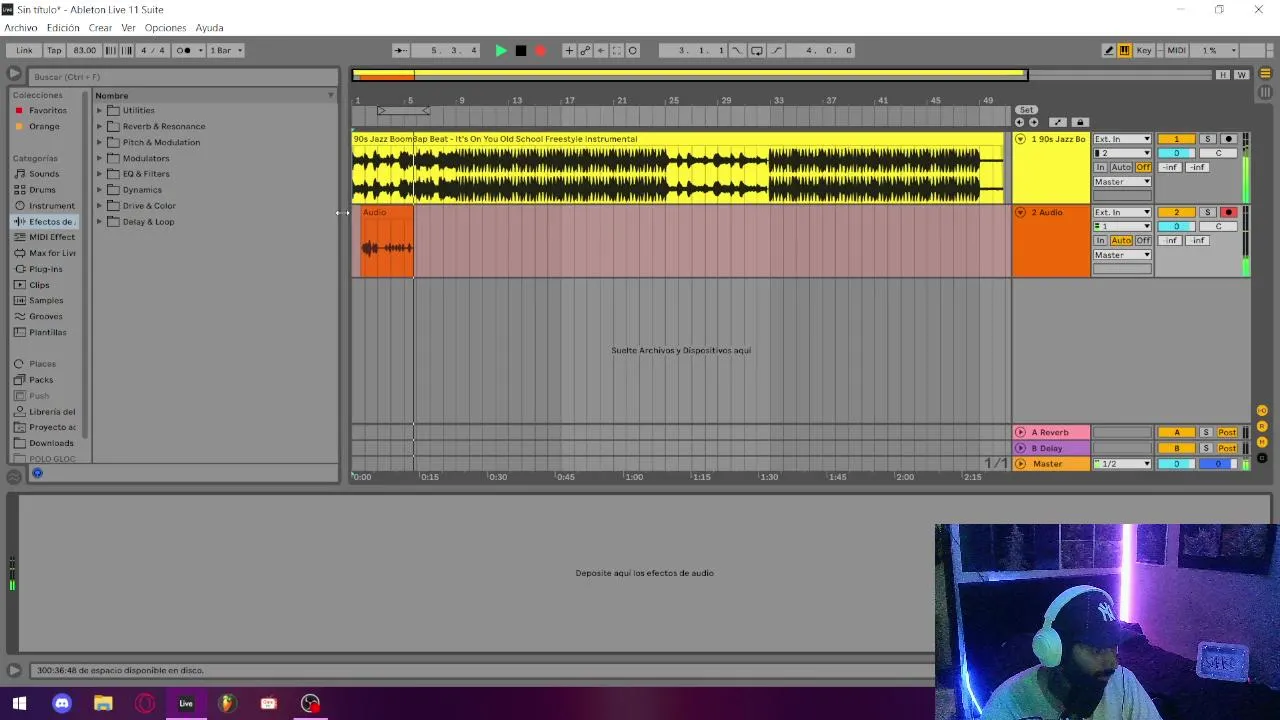Toggle Capture MIDI bracket button
1280x720 pixels.
tap(617, 50)
